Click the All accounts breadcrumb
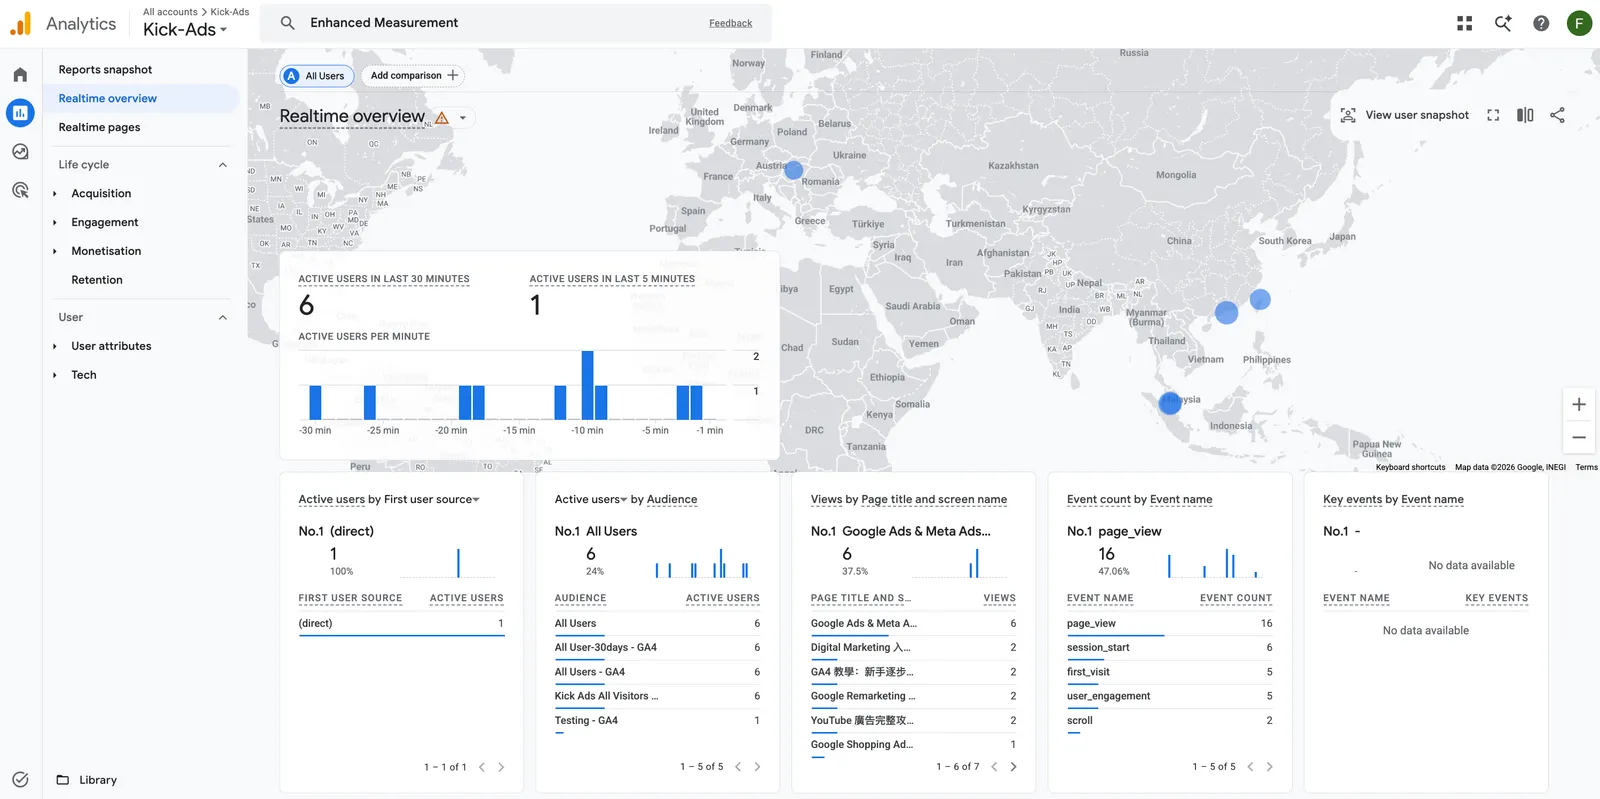This screenshot has width=1600, height=799. point(170,12)
